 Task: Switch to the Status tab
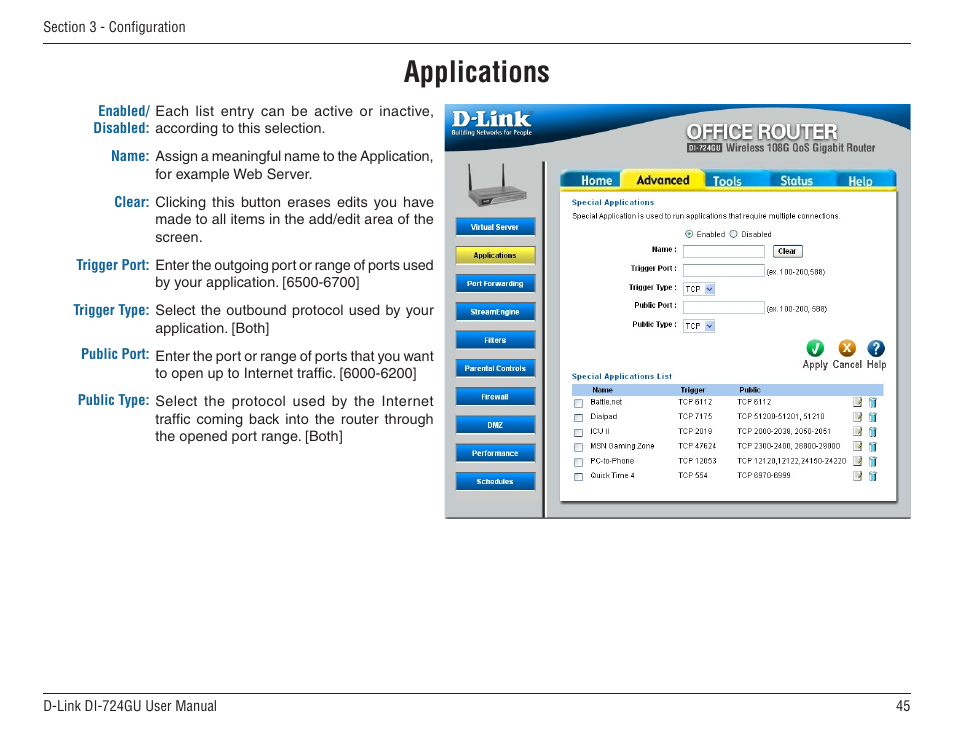coord(796,181)
